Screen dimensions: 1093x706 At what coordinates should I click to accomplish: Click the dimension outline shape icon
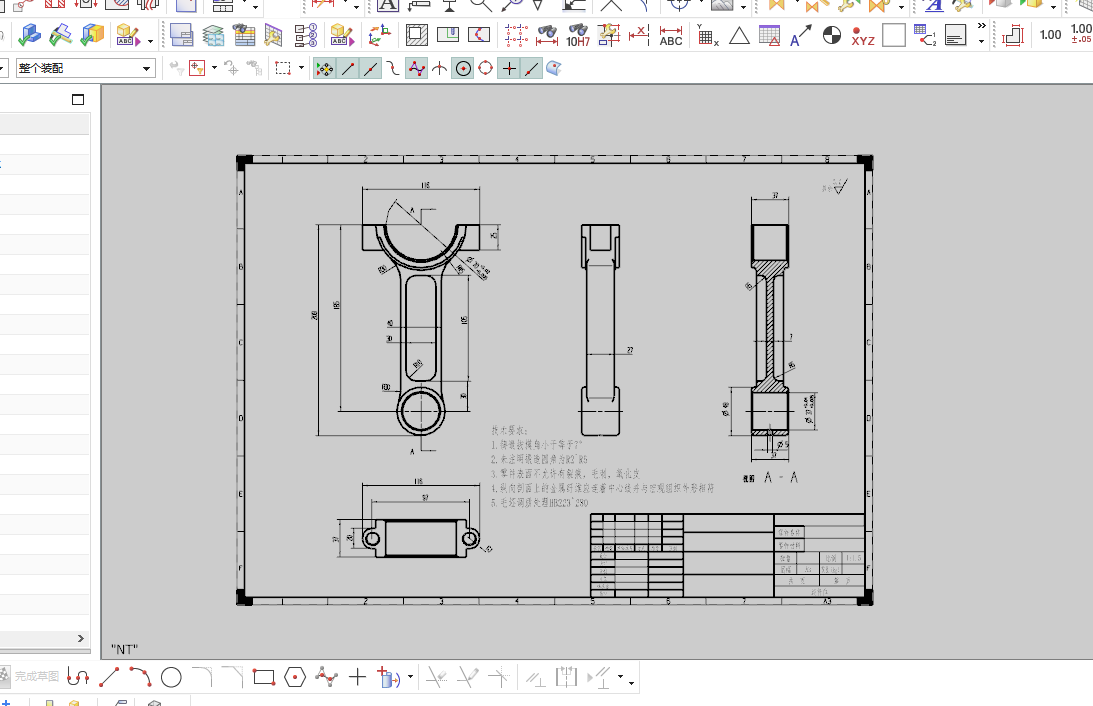click(1012, 35)
